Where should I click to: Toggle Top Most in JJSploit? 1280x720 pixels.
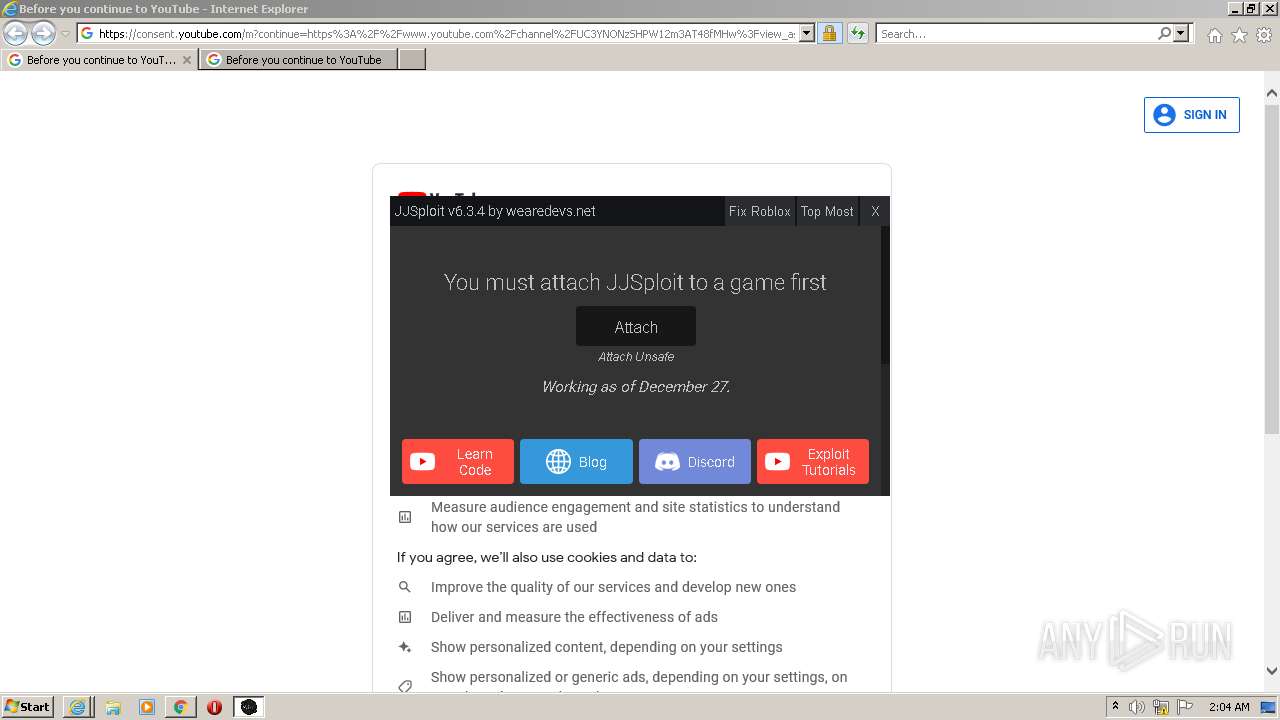(x=827, y=211)
